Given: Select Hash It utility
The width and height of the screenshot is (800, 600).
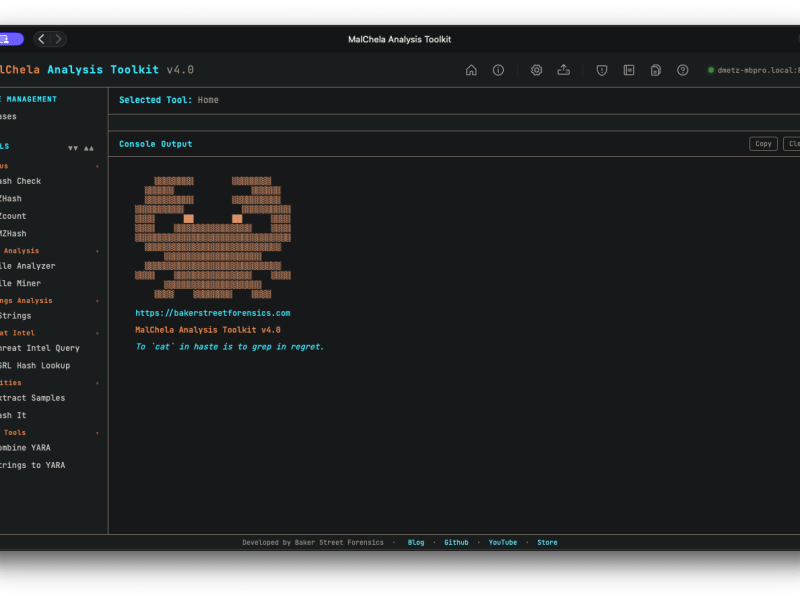Looking at the screenshot, I should tap(13, 415).
